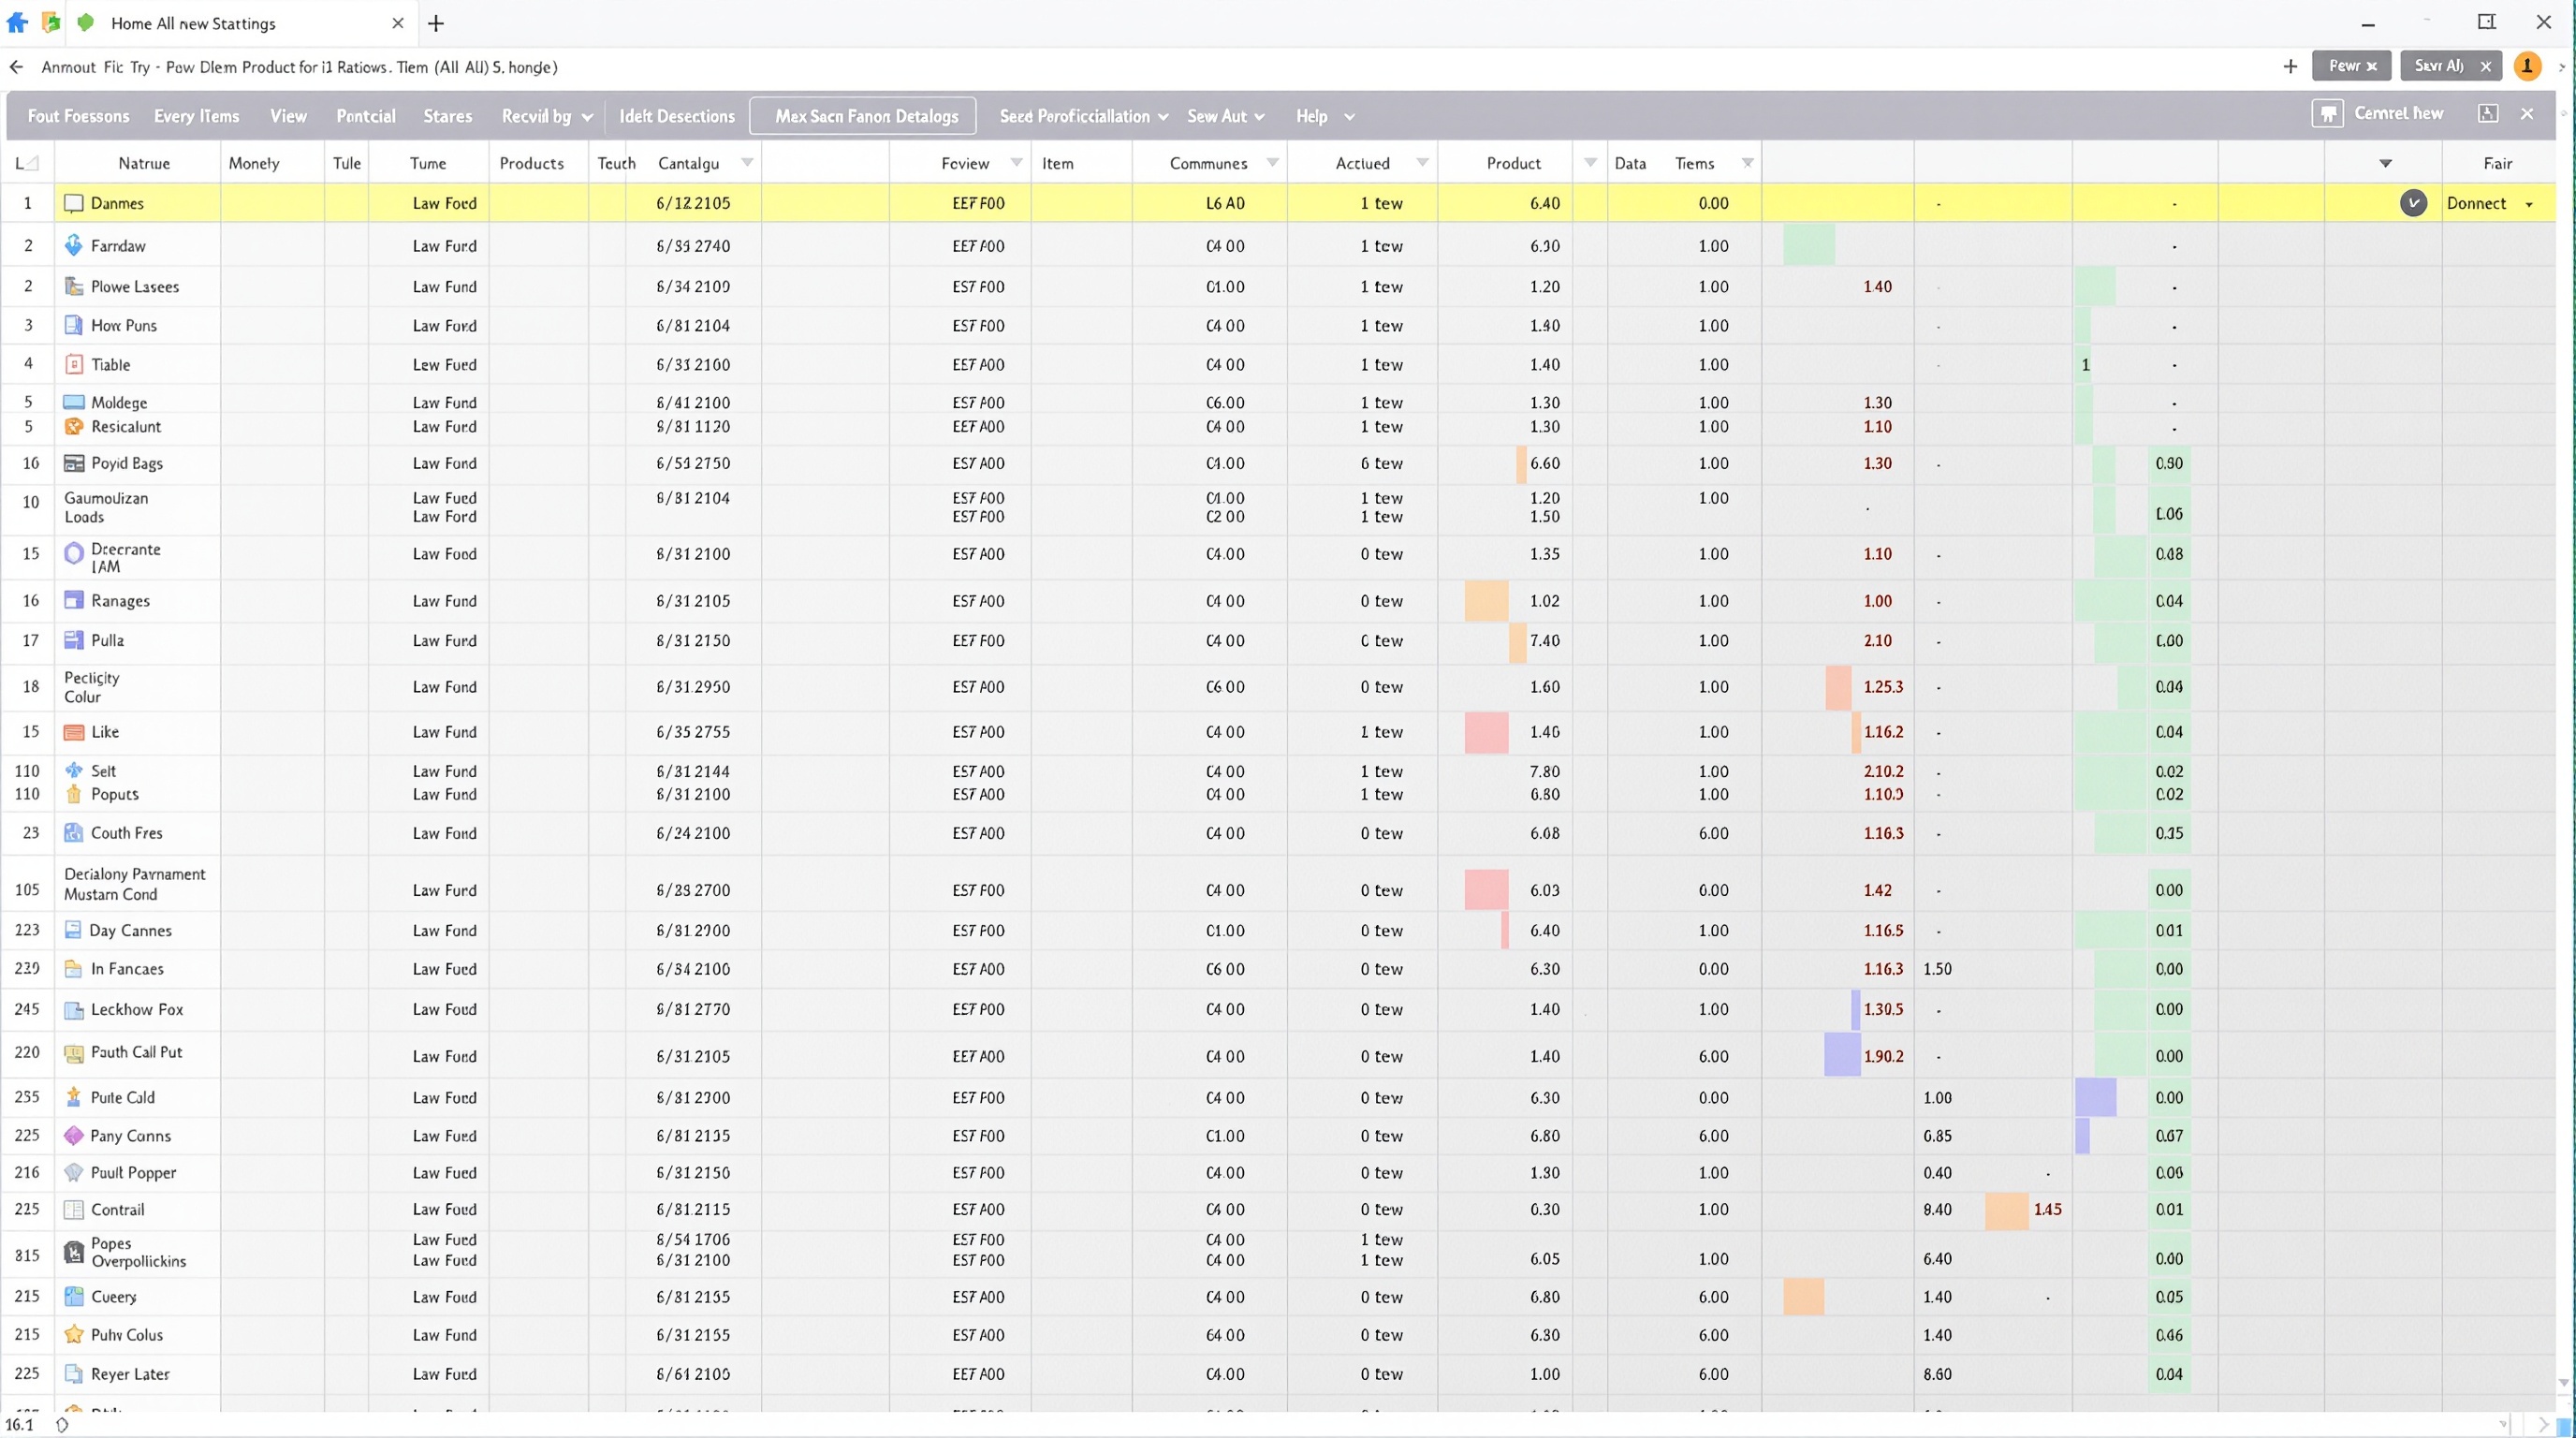This screenshot has width=2576, height=1438.
Task: Open the Product column filter arrow
Action: 1590,162
